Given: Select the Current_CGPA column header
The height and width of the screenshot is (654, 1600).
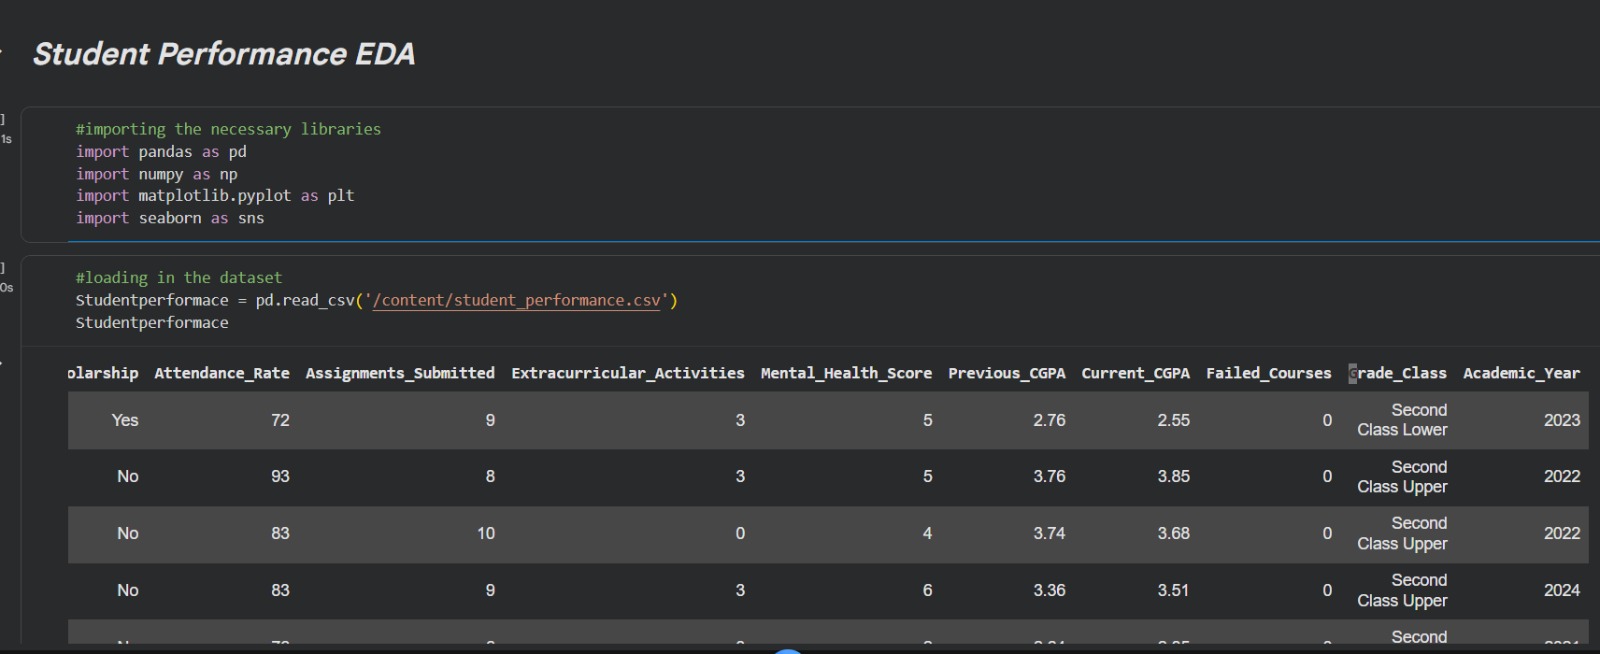Looking at the screenshot, I should [1135, 373].
